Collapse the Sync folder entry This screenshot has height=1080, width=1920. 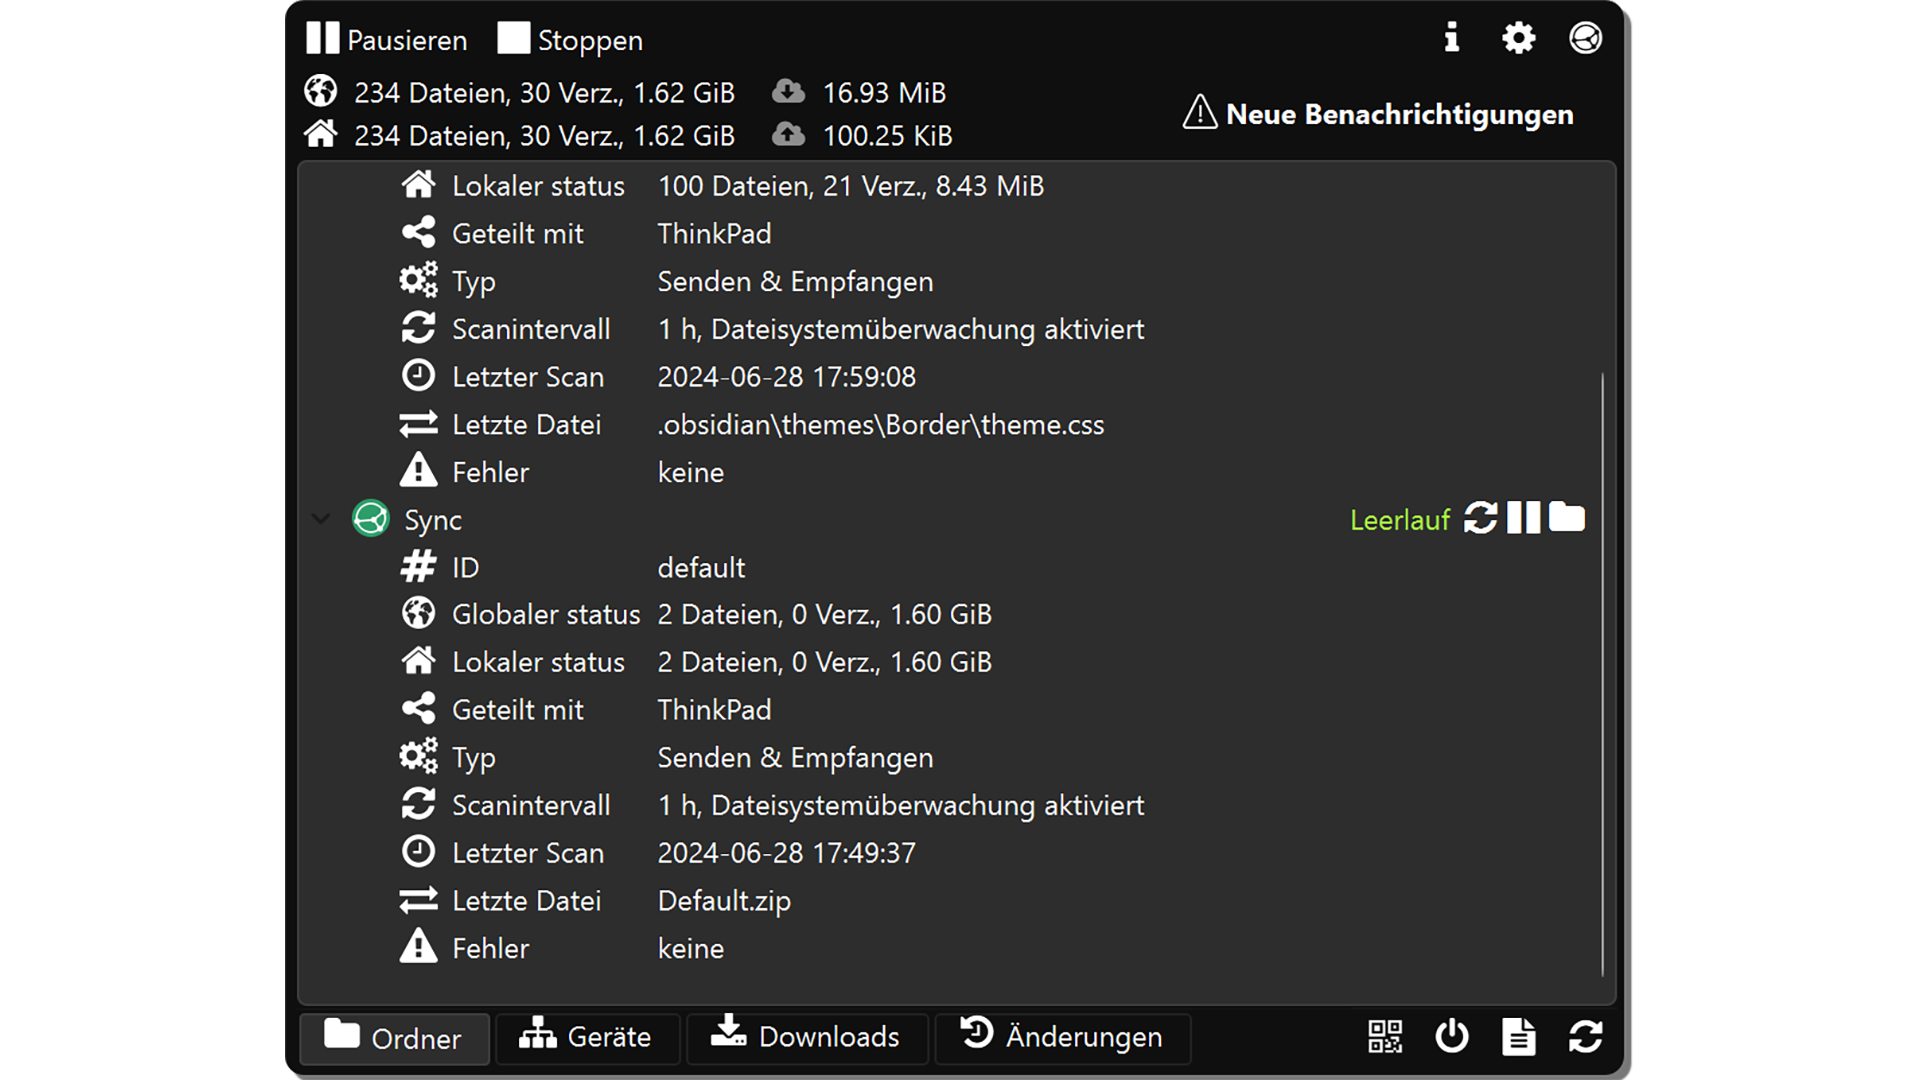(321, 519)
